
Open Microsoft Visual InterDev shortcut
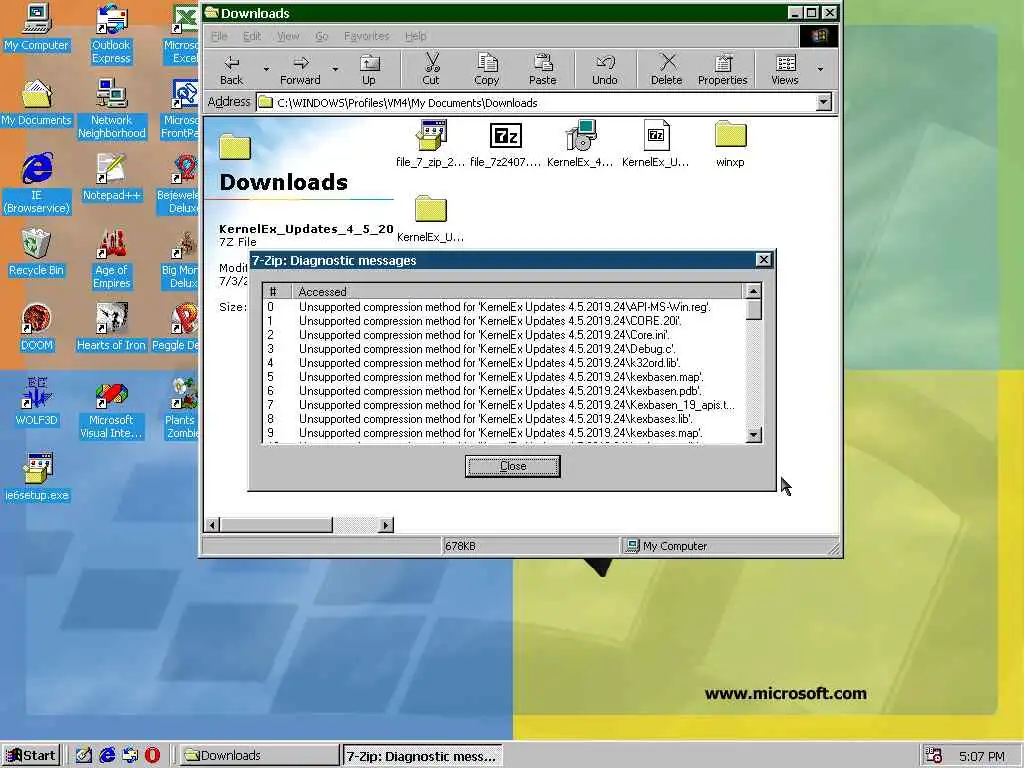click(111, 409)
